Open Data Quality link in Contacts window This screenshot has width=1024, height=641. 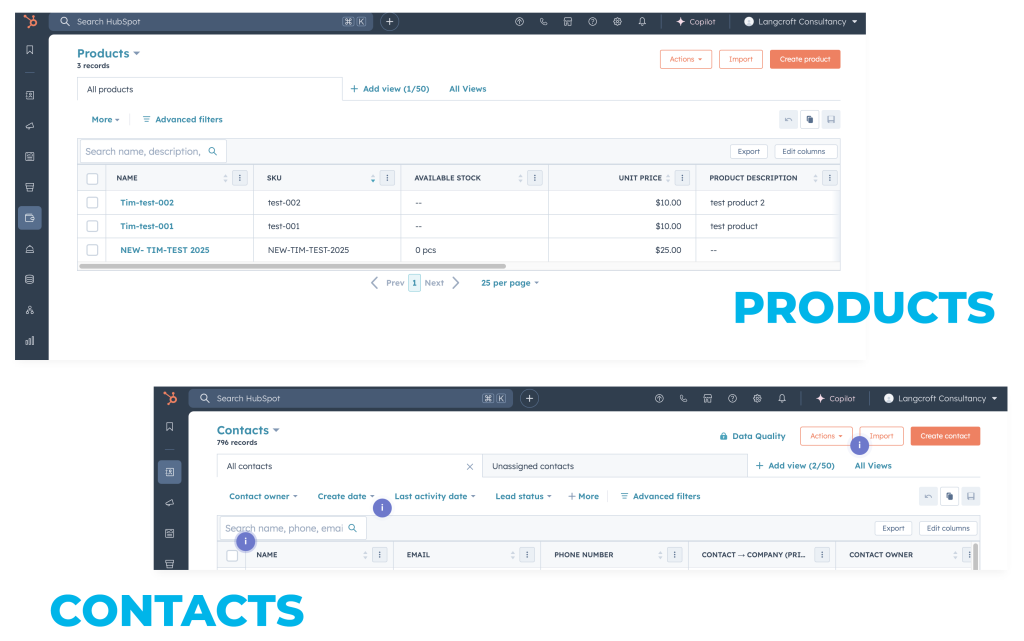(752, 436)
